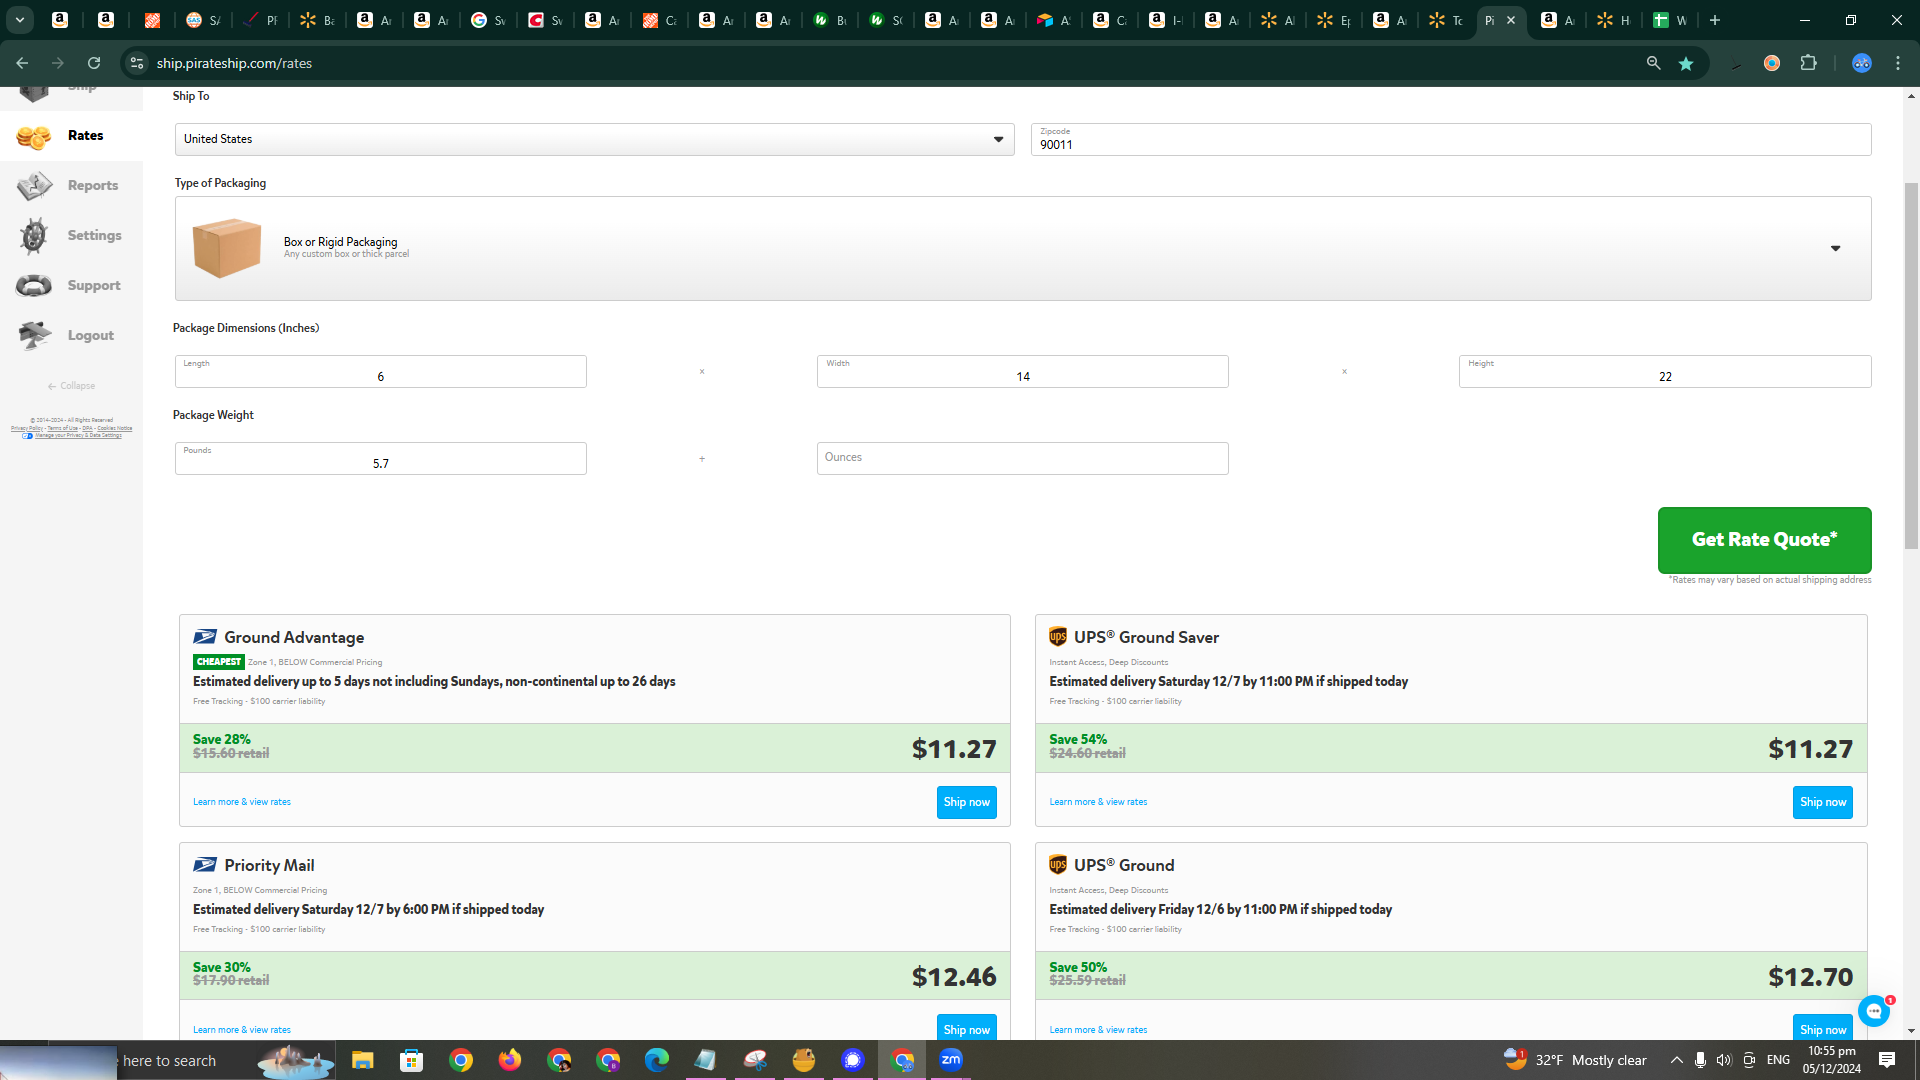Open the Cookies Notice link
Image resolution: width=1920 pixels, height=1080 pixels.
pyautogui.click(x=115, y=428)
